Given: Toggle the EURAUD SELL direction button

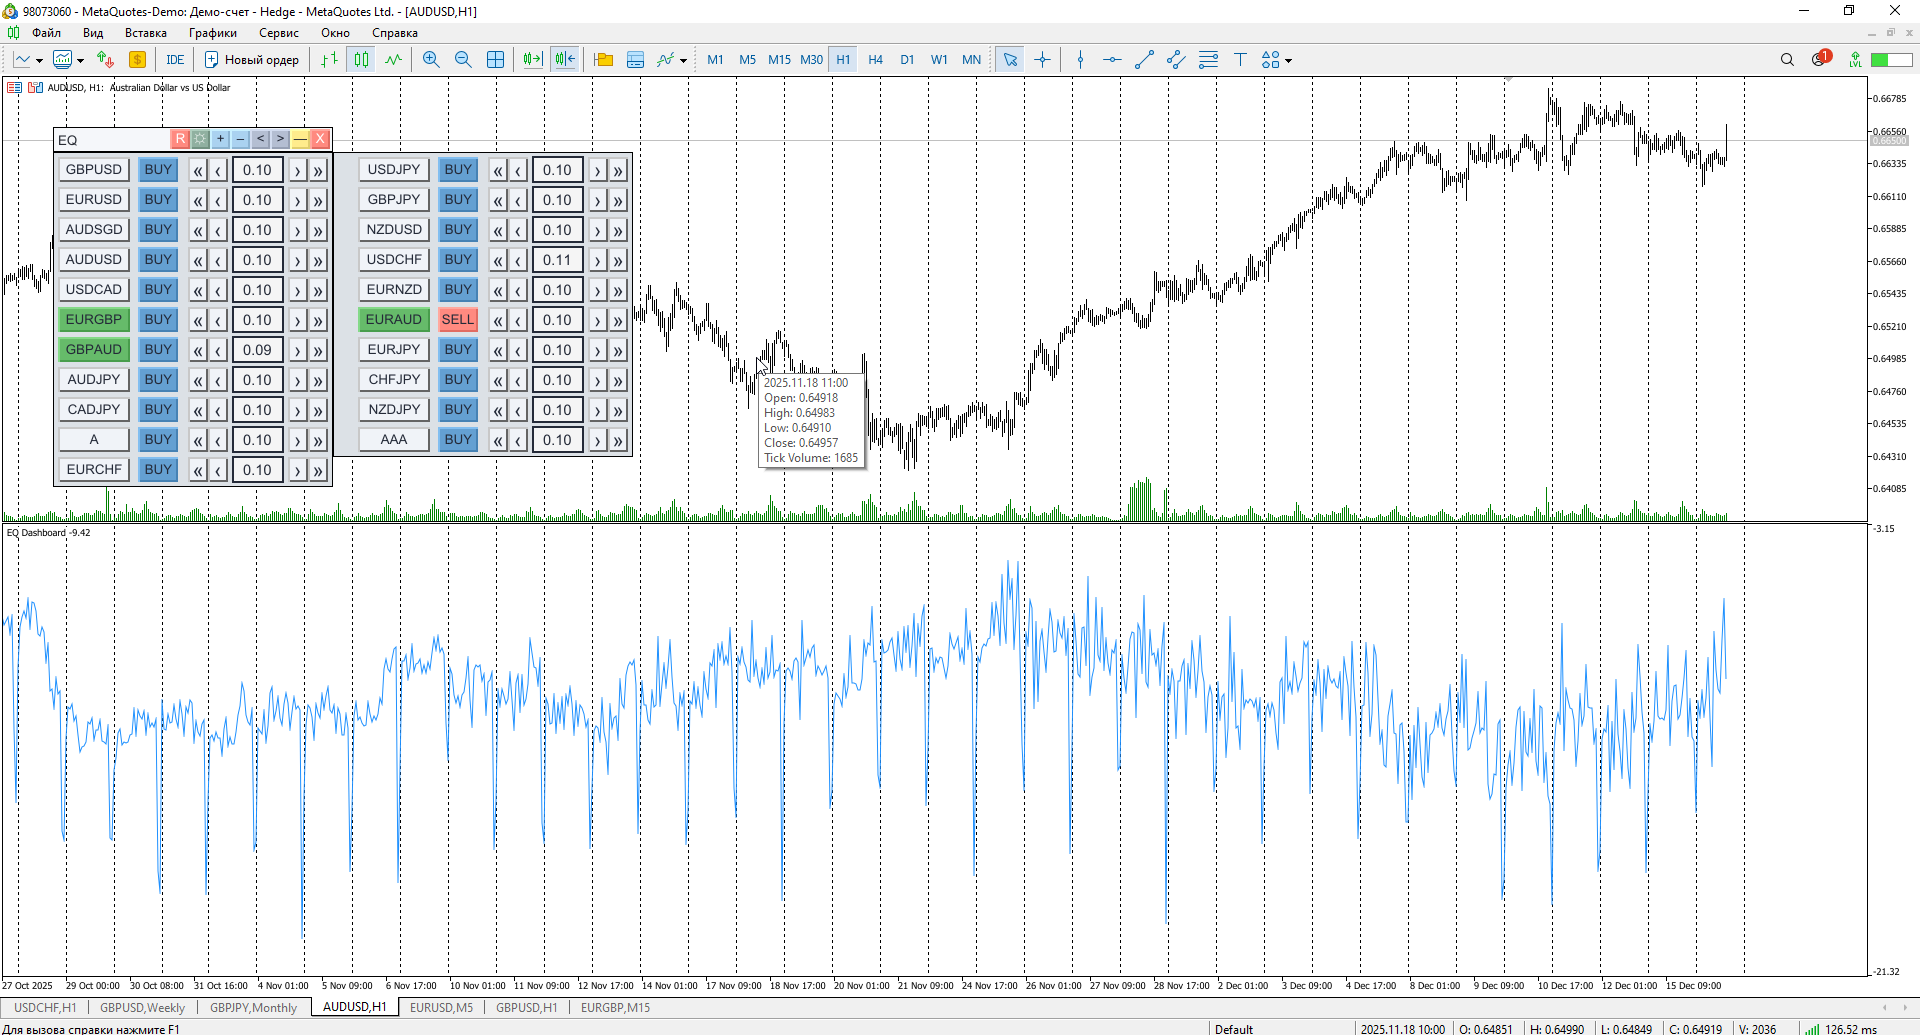Looking at the screenshot, I should click(458, 320).
